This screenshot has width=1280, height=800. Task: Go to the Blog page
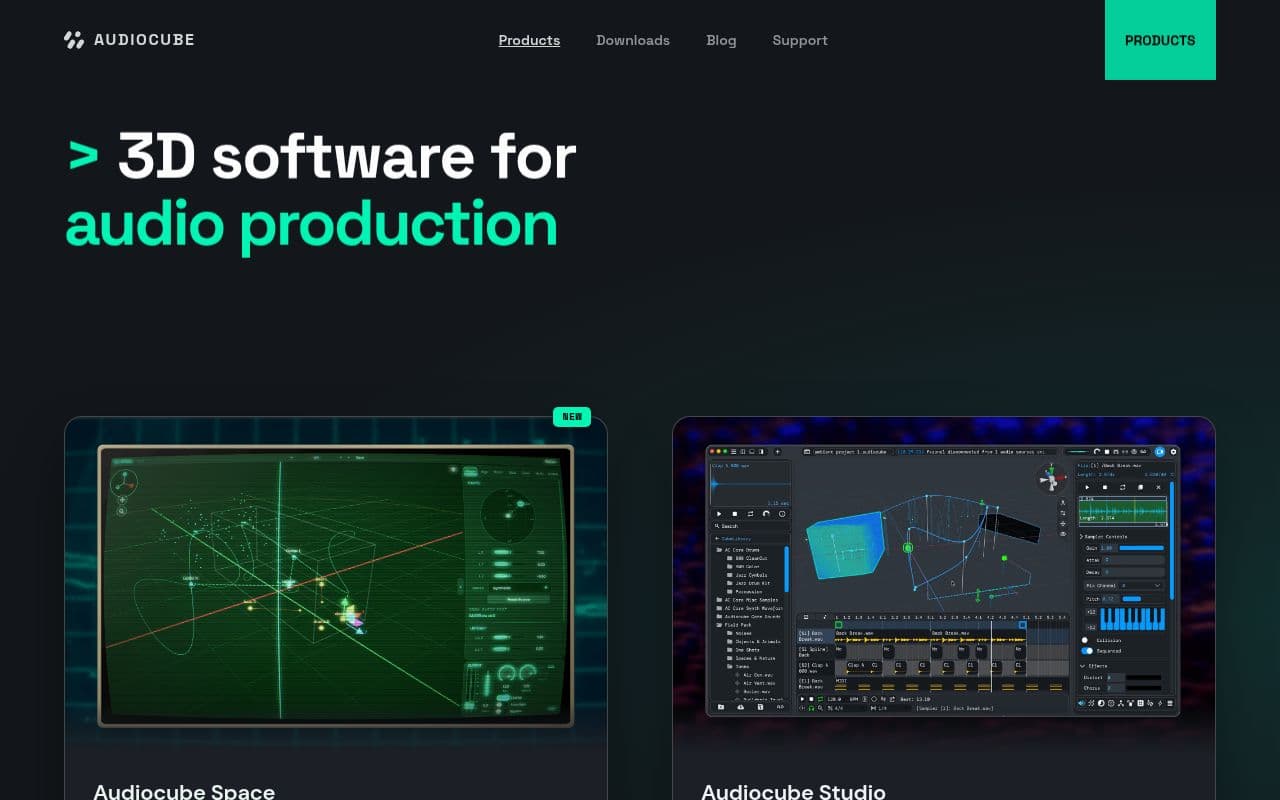tap(721, 40)
